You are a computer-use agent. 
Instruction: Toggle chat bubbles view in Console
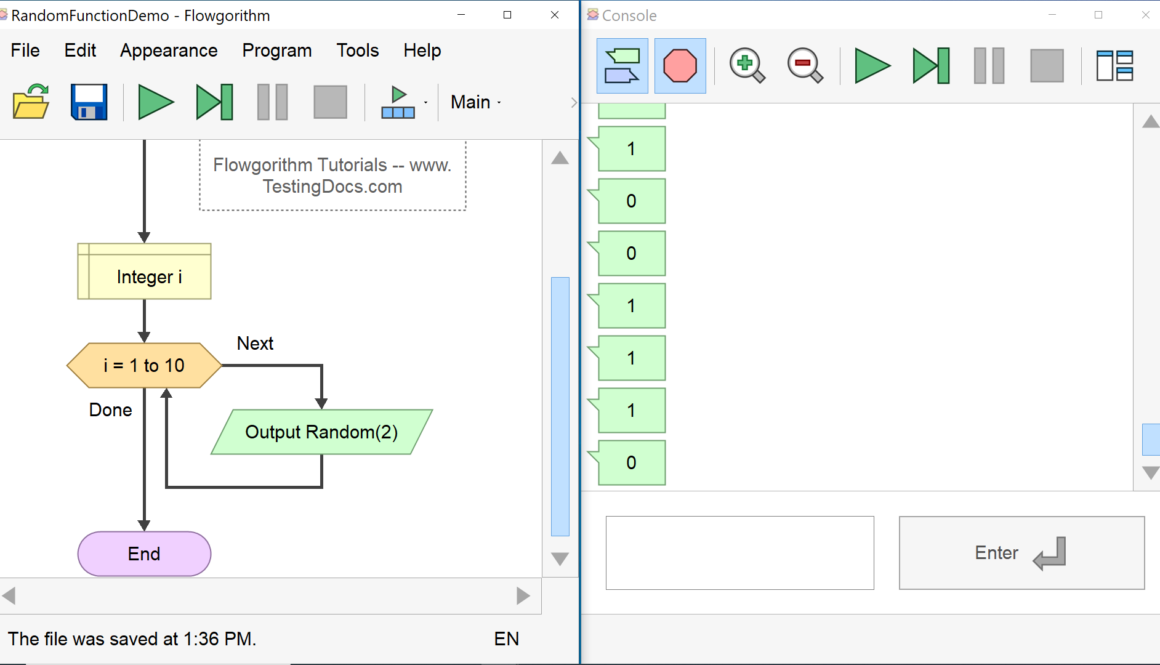click(x=622, y=66)
